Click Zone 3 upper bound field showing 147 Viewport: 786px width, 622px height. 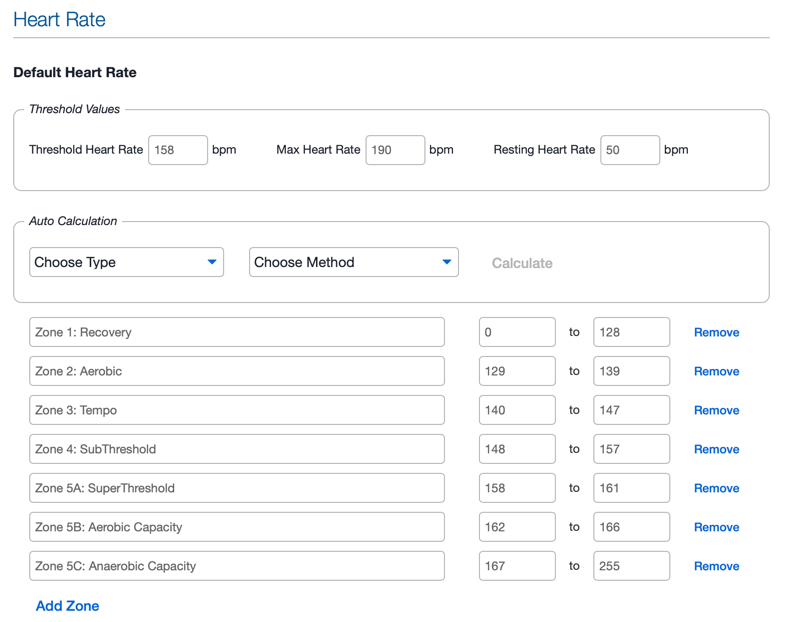(632, 410)
